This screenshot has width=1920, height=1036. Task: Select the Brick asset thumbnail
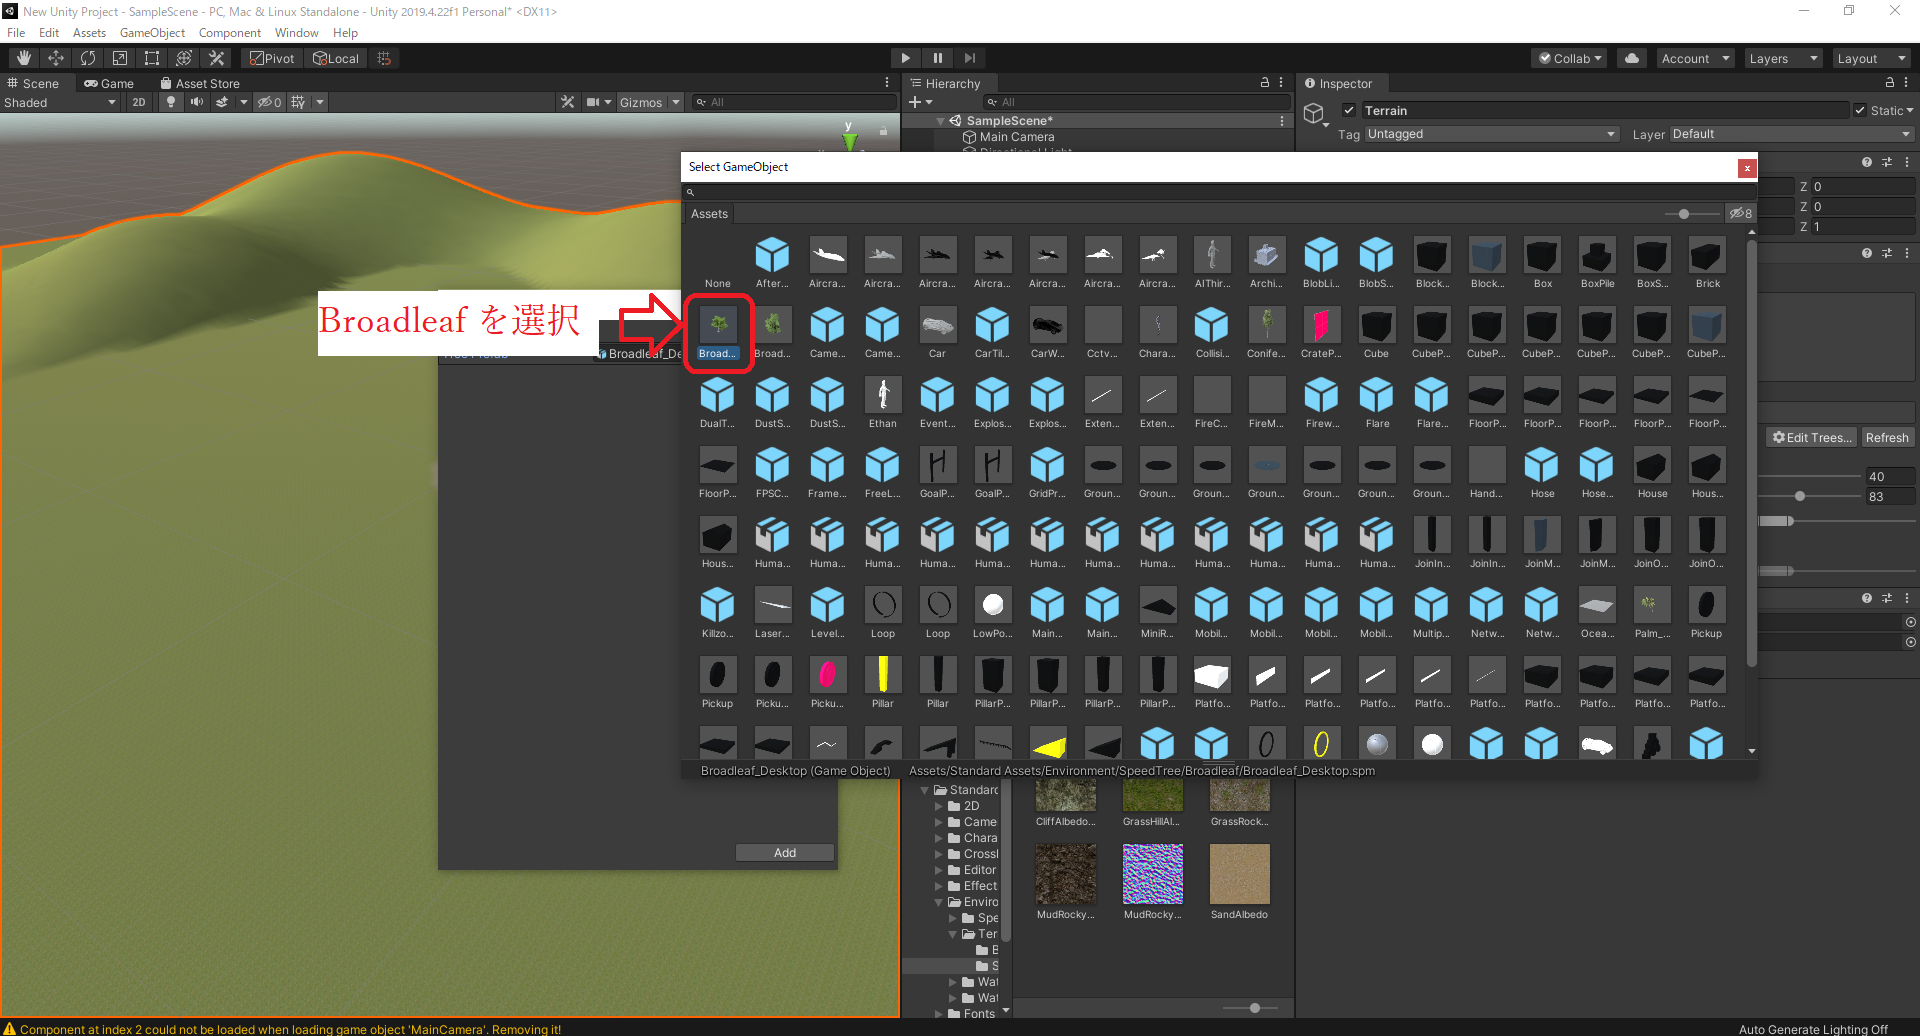1707,263
